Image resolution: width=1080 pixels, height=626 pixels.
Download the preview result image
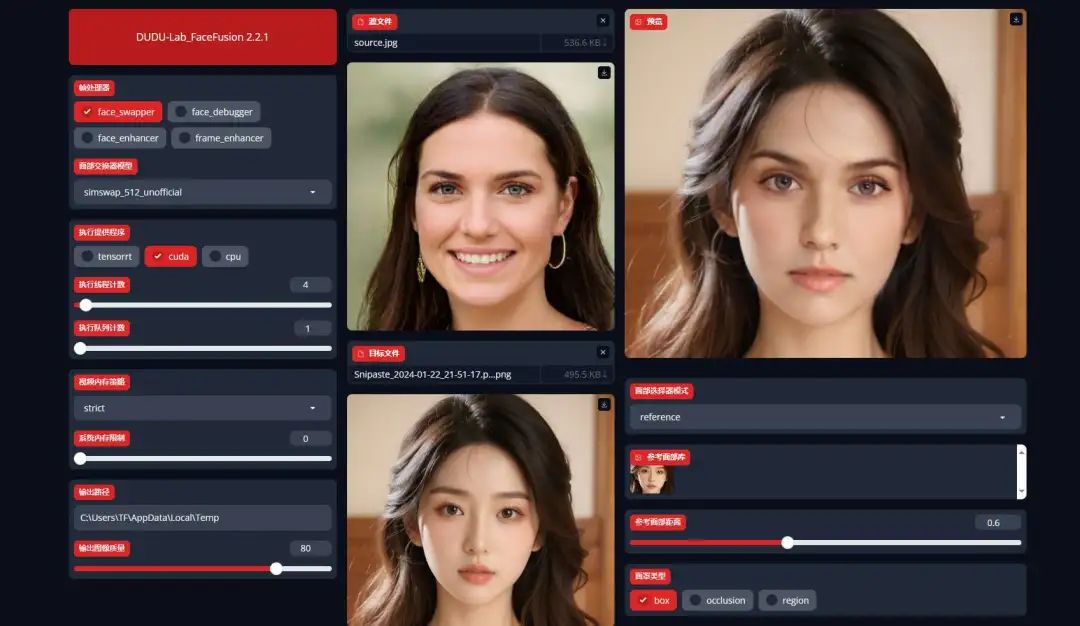[1015, 19]
